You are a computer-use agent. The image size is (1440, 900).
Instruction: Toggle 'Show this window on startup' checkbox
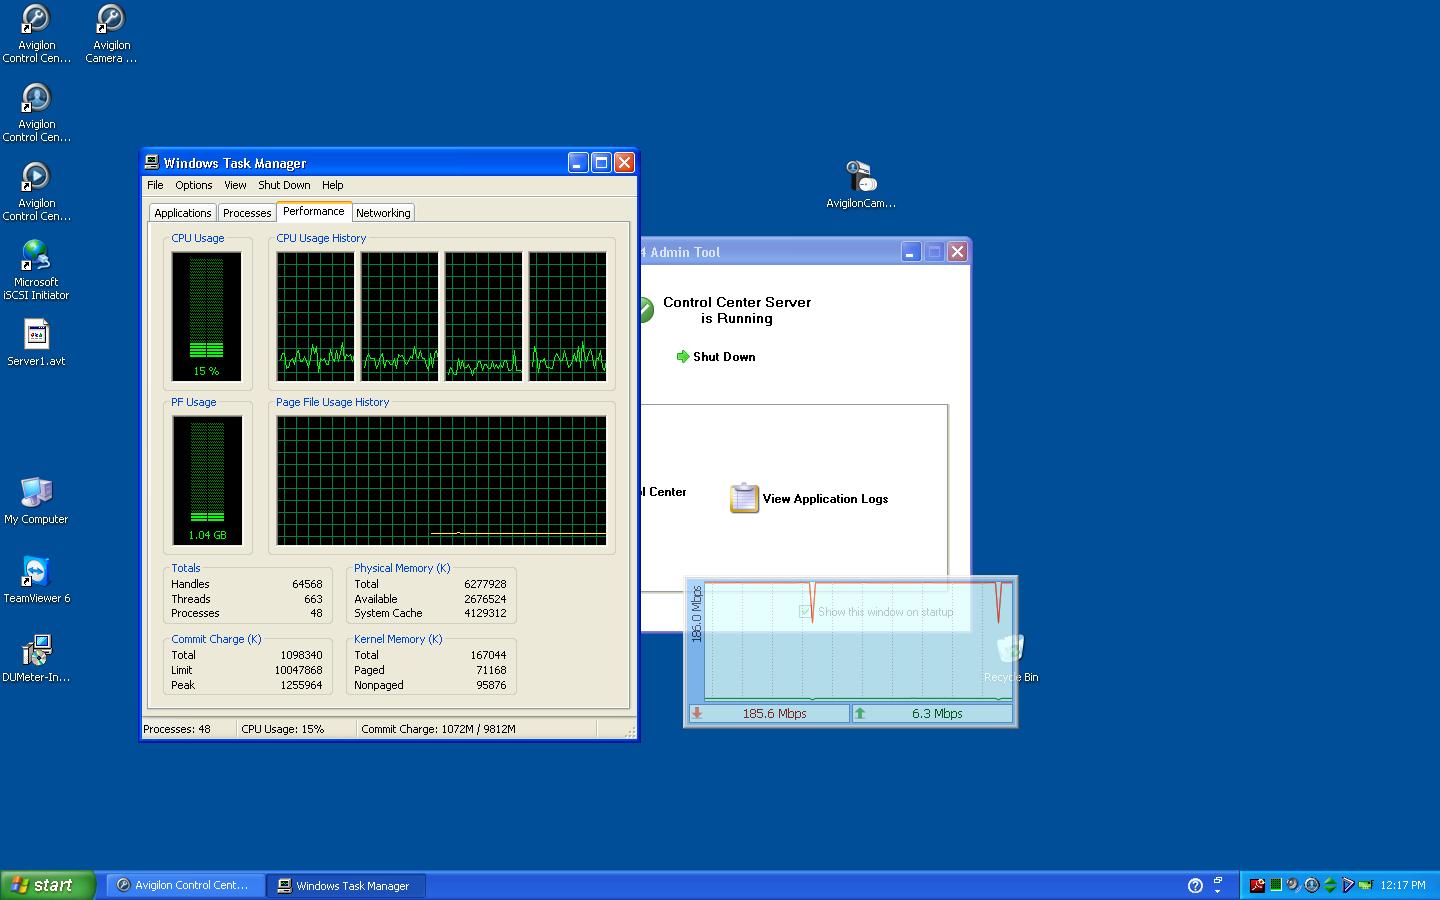[x=805, y=612]
